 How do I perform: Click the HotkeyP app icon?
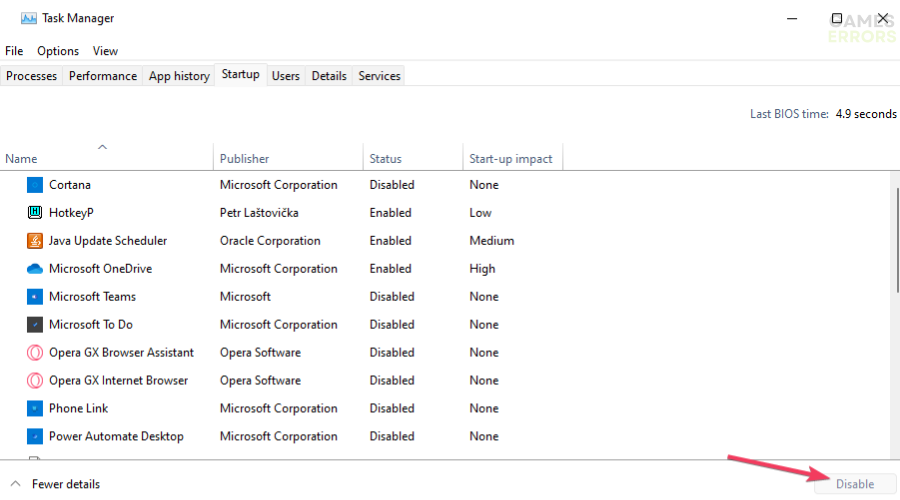(x=35, y=213)
